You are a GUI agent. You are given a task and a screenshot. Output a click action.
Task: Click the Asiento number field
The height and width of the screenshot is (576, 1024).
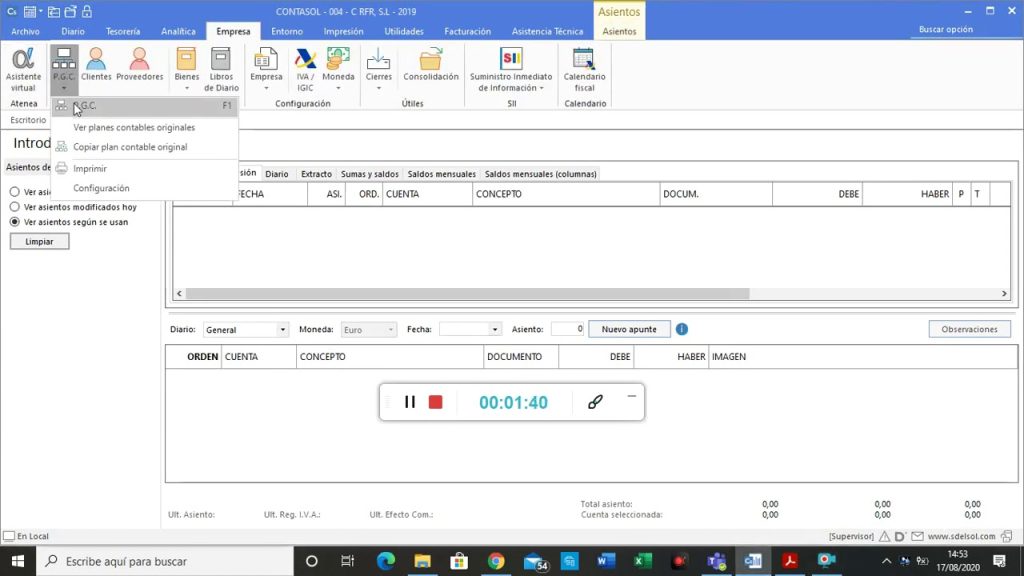click(x=567, y=329)
